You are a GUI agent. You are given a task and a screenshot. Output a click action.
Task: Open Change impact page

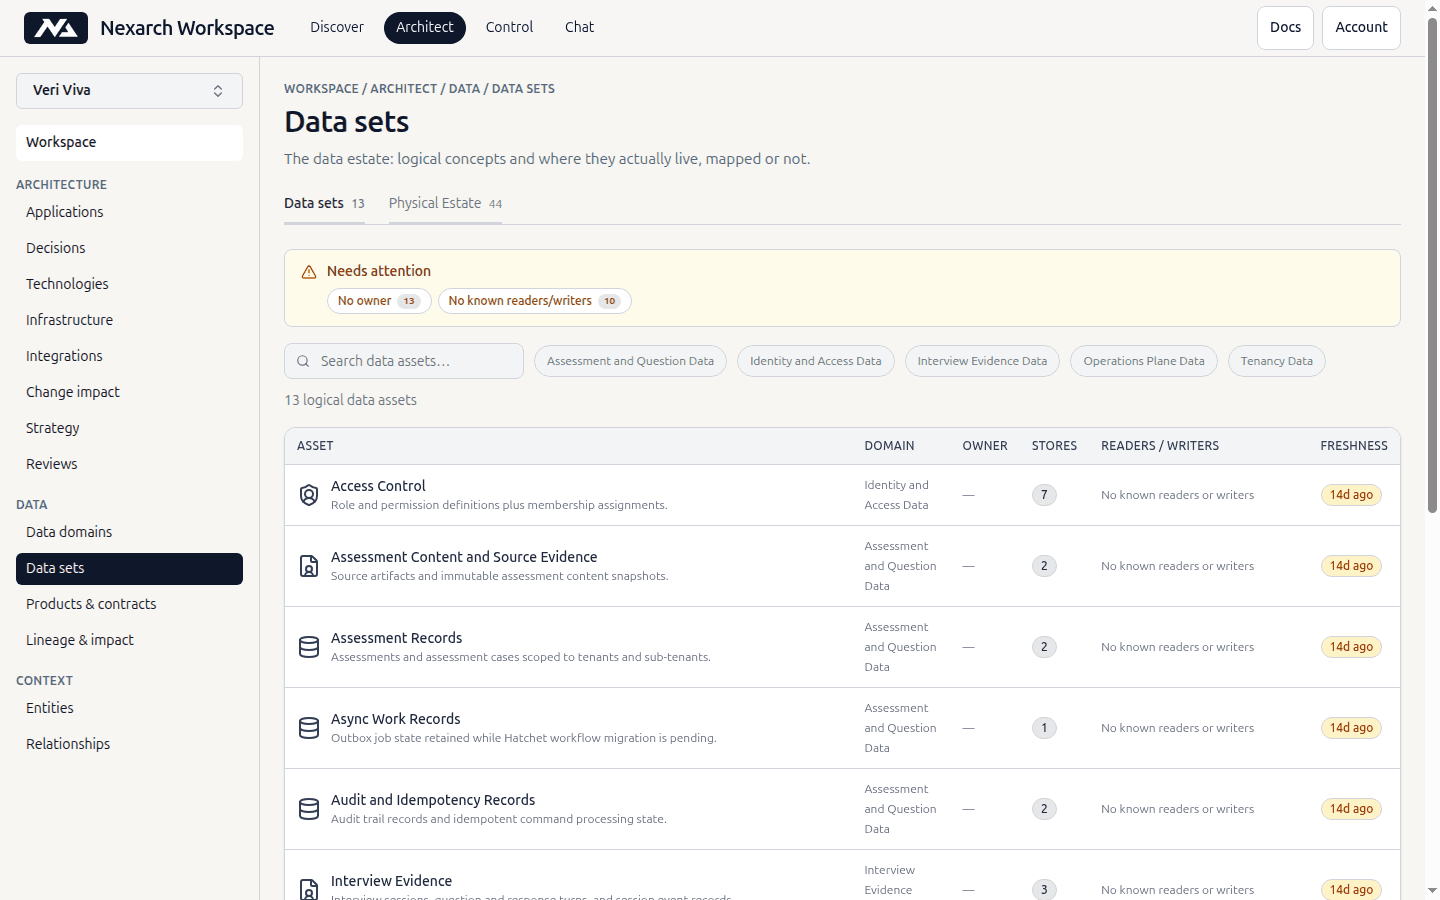coord(129,392)
